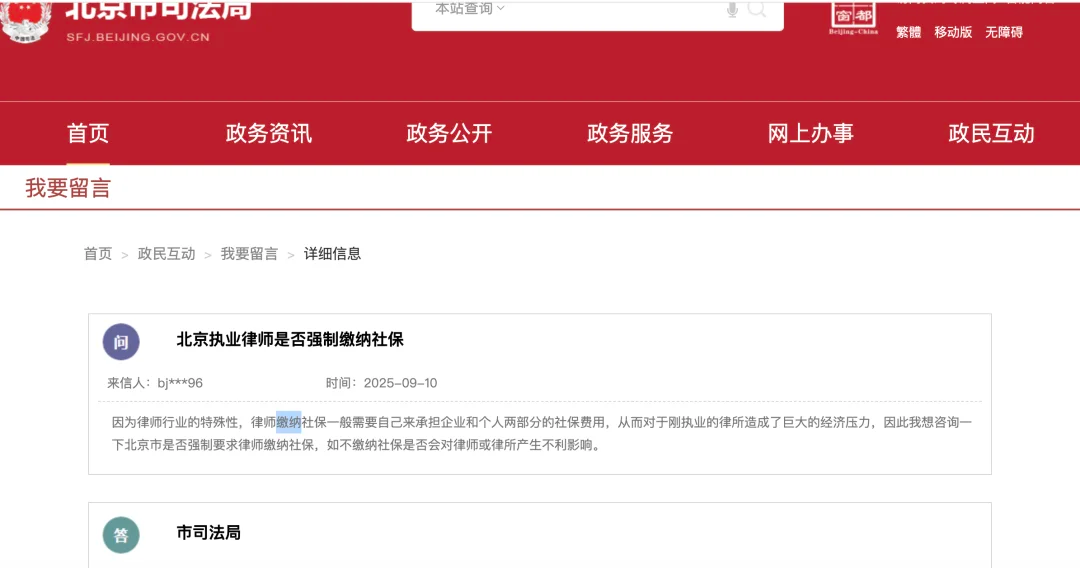The image size is (1080, 568).
Task: Click the purple 问 question icon
Action: [121, 341]
